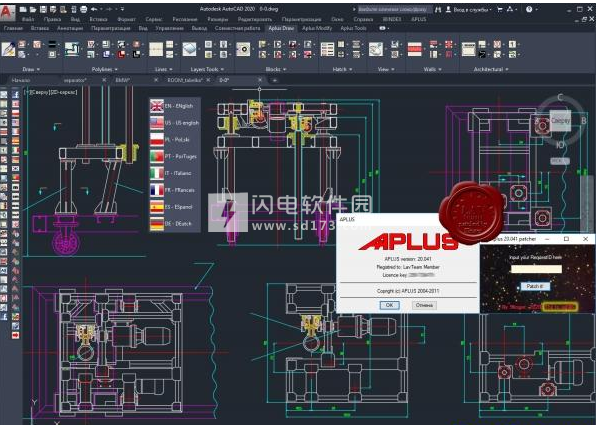This screenshot has width=596, height=425.
Task: Click the Facebook icon in left toolbar
Action: [16, 94]
